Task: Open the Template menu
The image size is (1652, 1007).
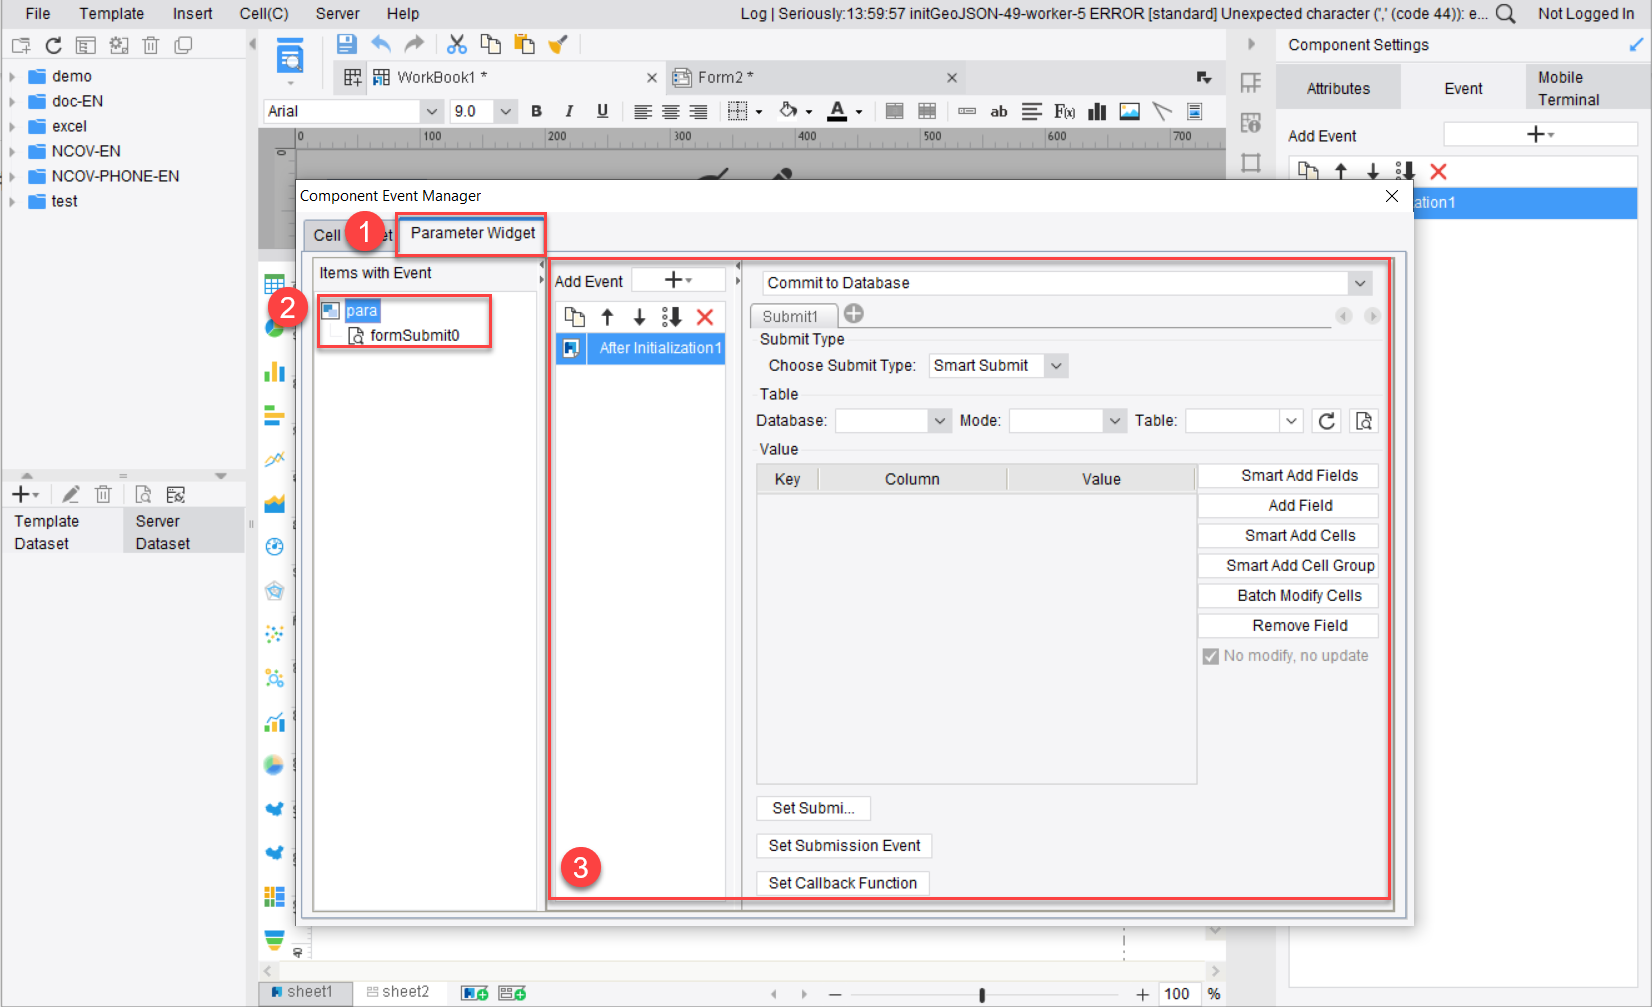Action: pyautogui.click(x=112, y=14)
